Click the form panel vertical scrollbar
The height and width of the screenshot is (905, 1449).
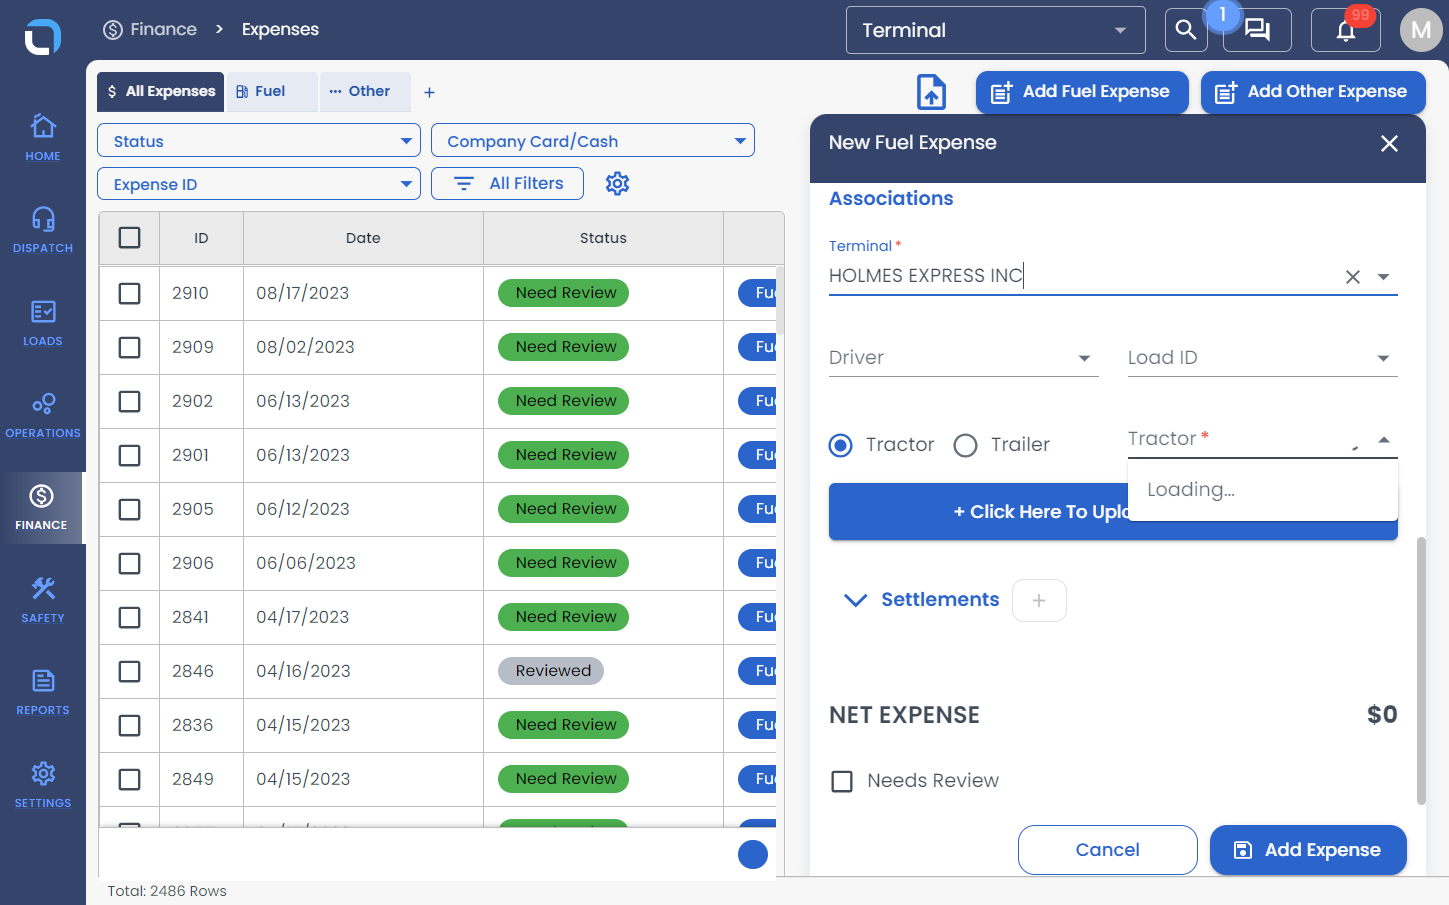(1421, 671)
